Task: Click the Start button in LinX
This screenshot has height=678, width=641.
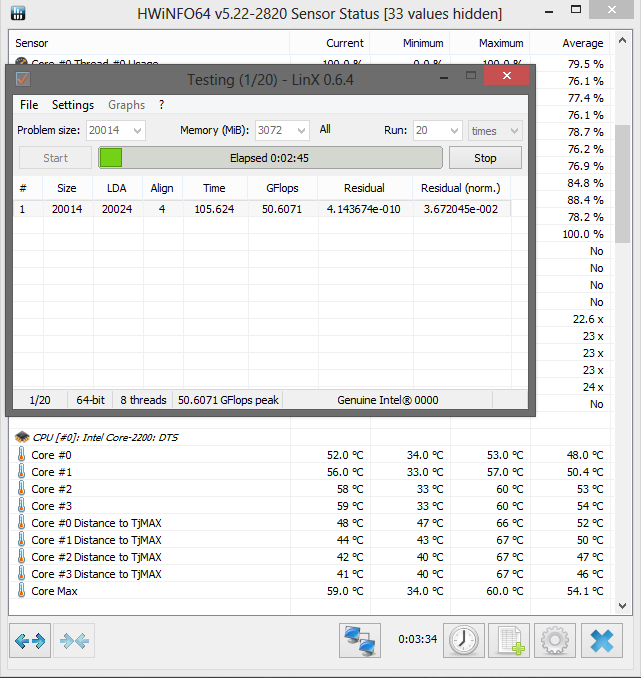Action: click(55, 158)
